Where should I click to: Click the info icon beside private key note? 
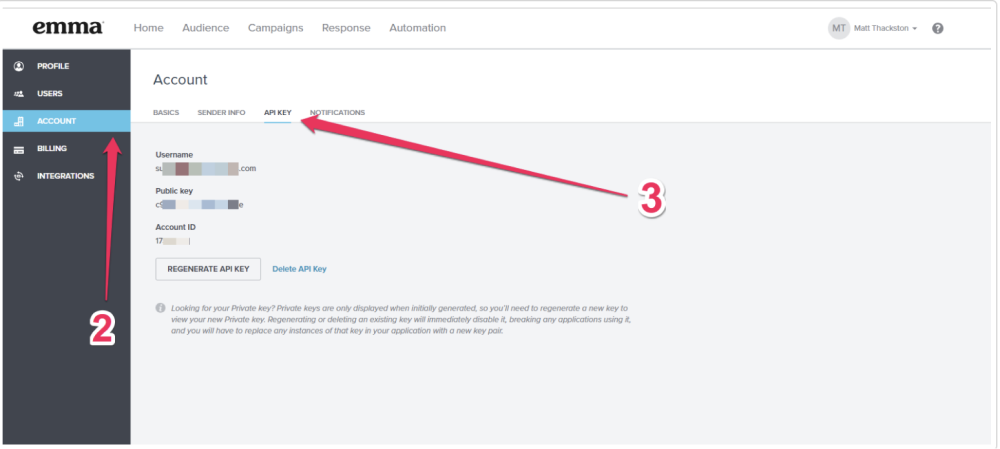[160, 308]
